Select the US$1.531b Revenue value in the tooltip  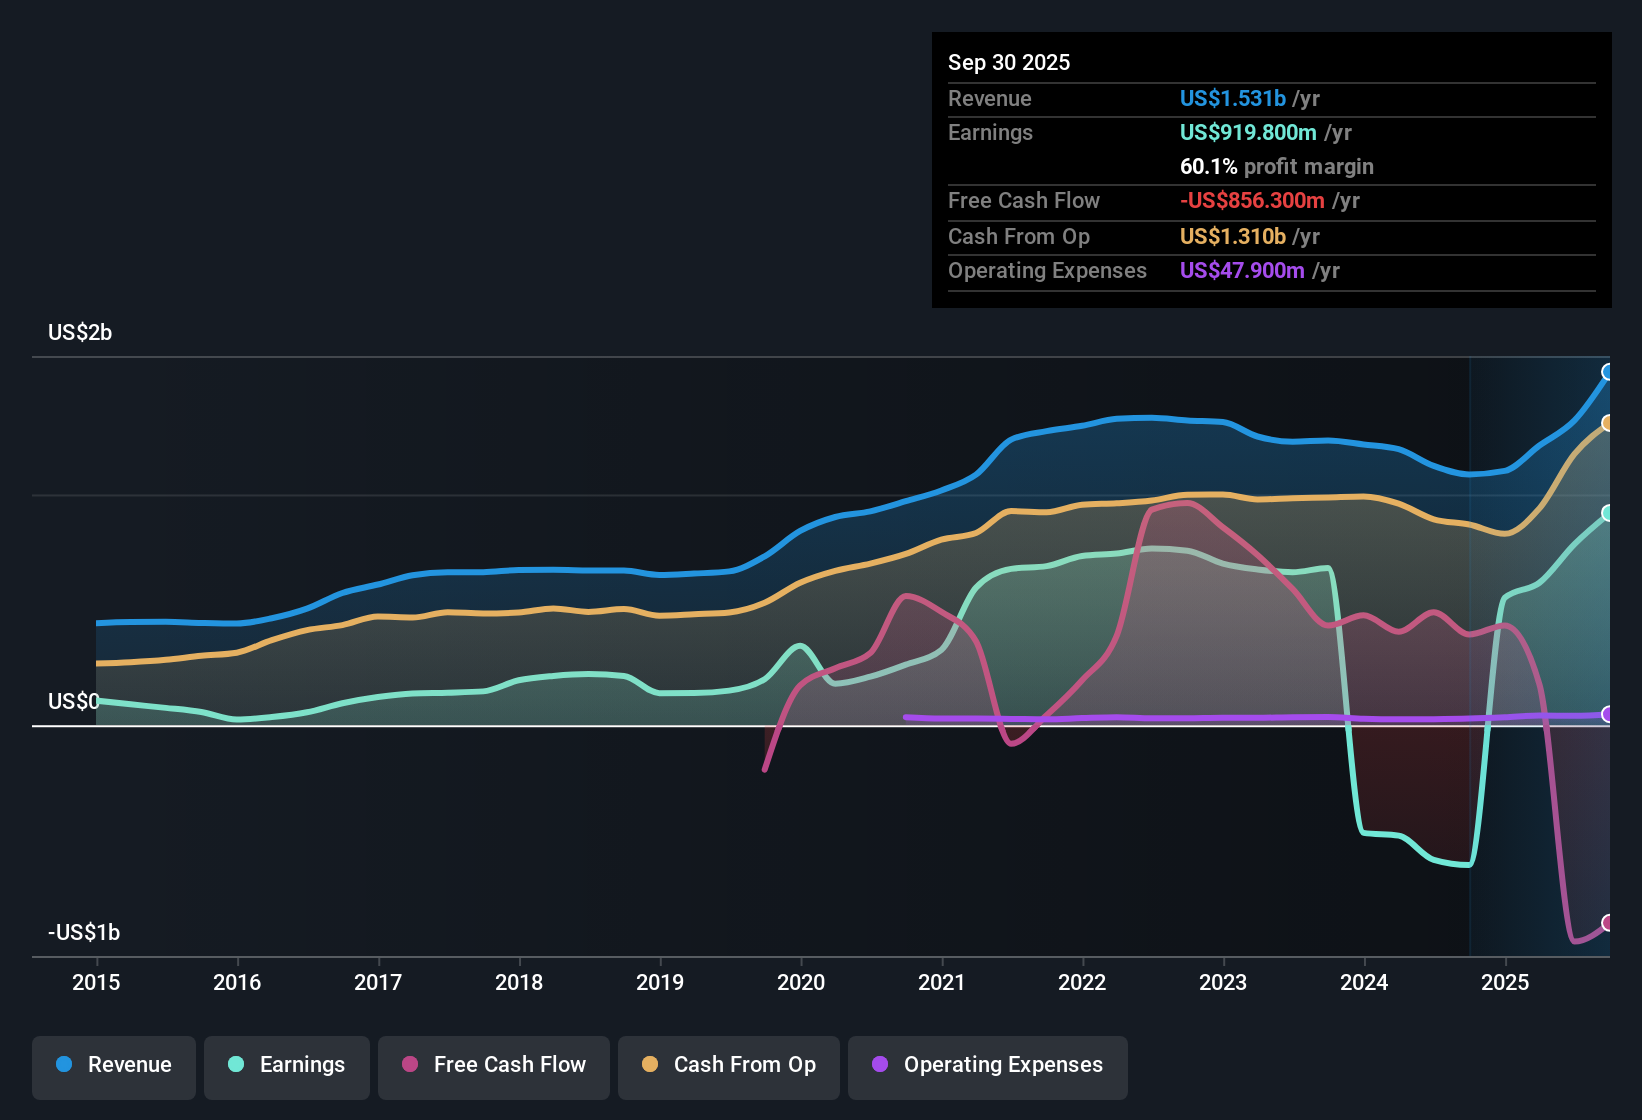pos(1232,98)
